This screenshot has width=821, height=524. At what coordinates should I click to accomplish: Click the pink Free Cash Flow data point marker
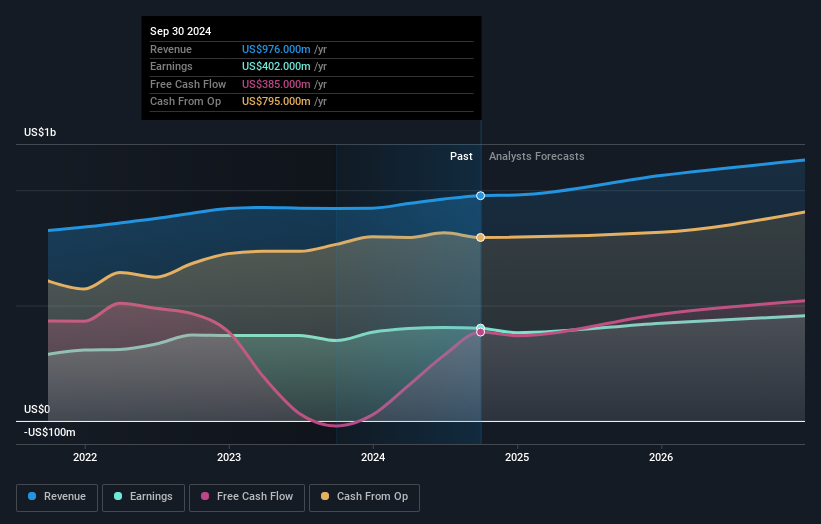click(480, 332)
